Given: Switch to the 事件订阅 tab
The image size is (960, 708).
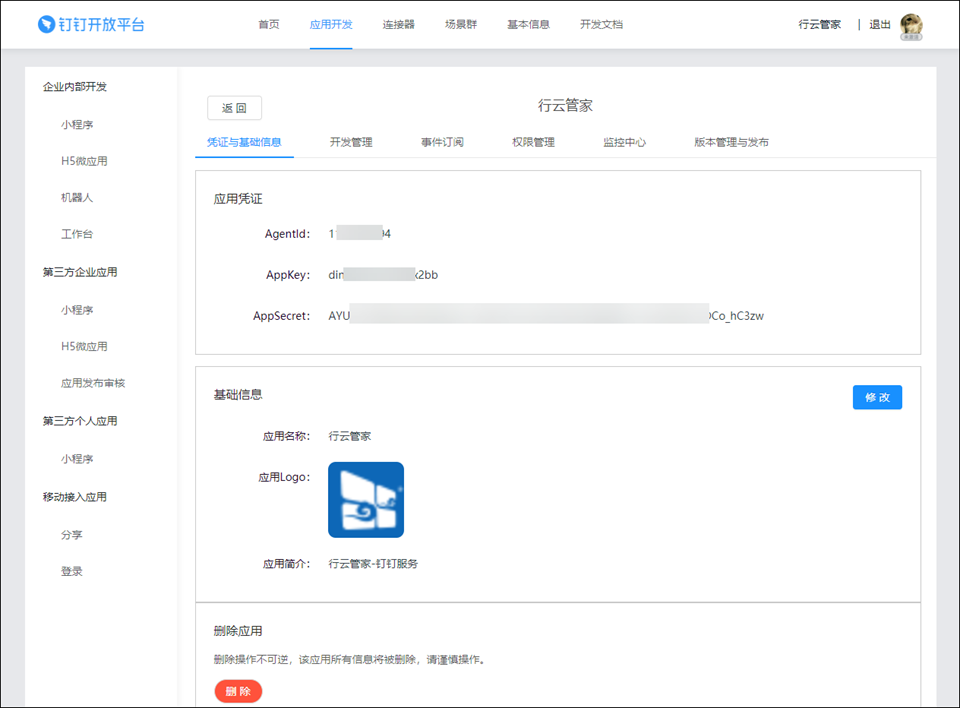Looking at the screenshot, I should pyautogui.click(x=442, y=142).
